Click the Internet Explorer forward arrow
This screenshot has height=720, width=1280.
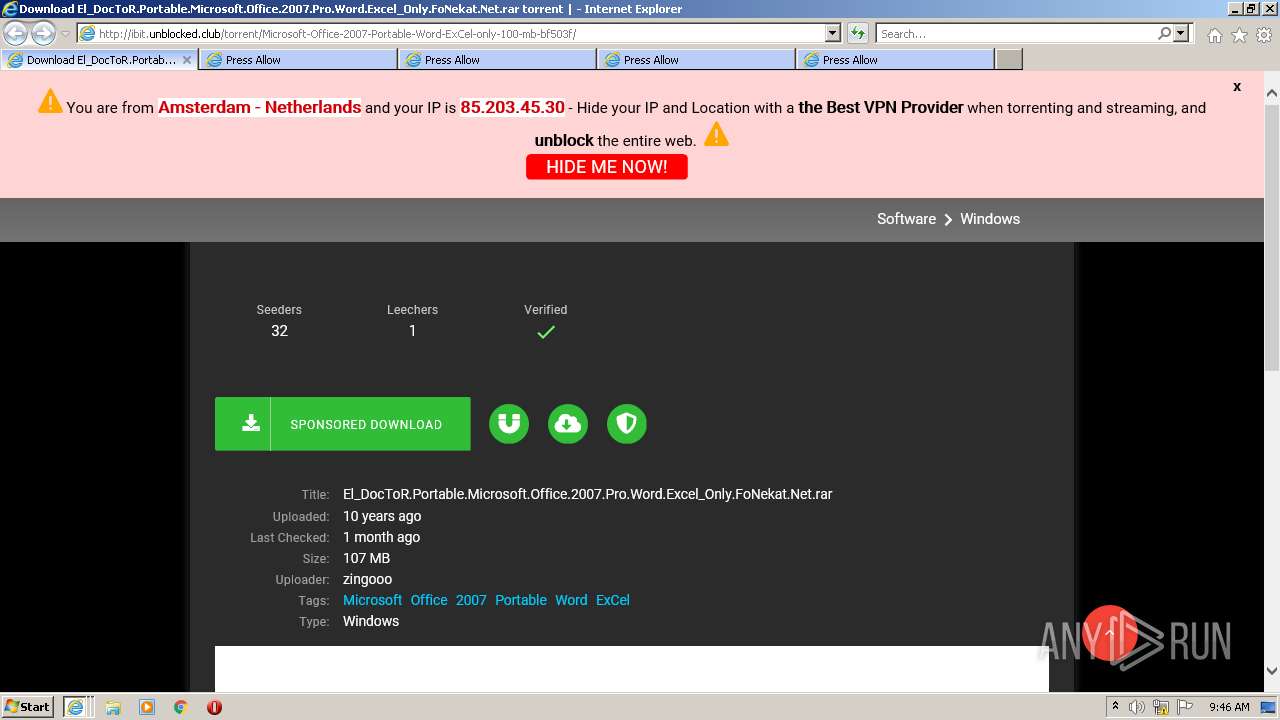[43, 33]
